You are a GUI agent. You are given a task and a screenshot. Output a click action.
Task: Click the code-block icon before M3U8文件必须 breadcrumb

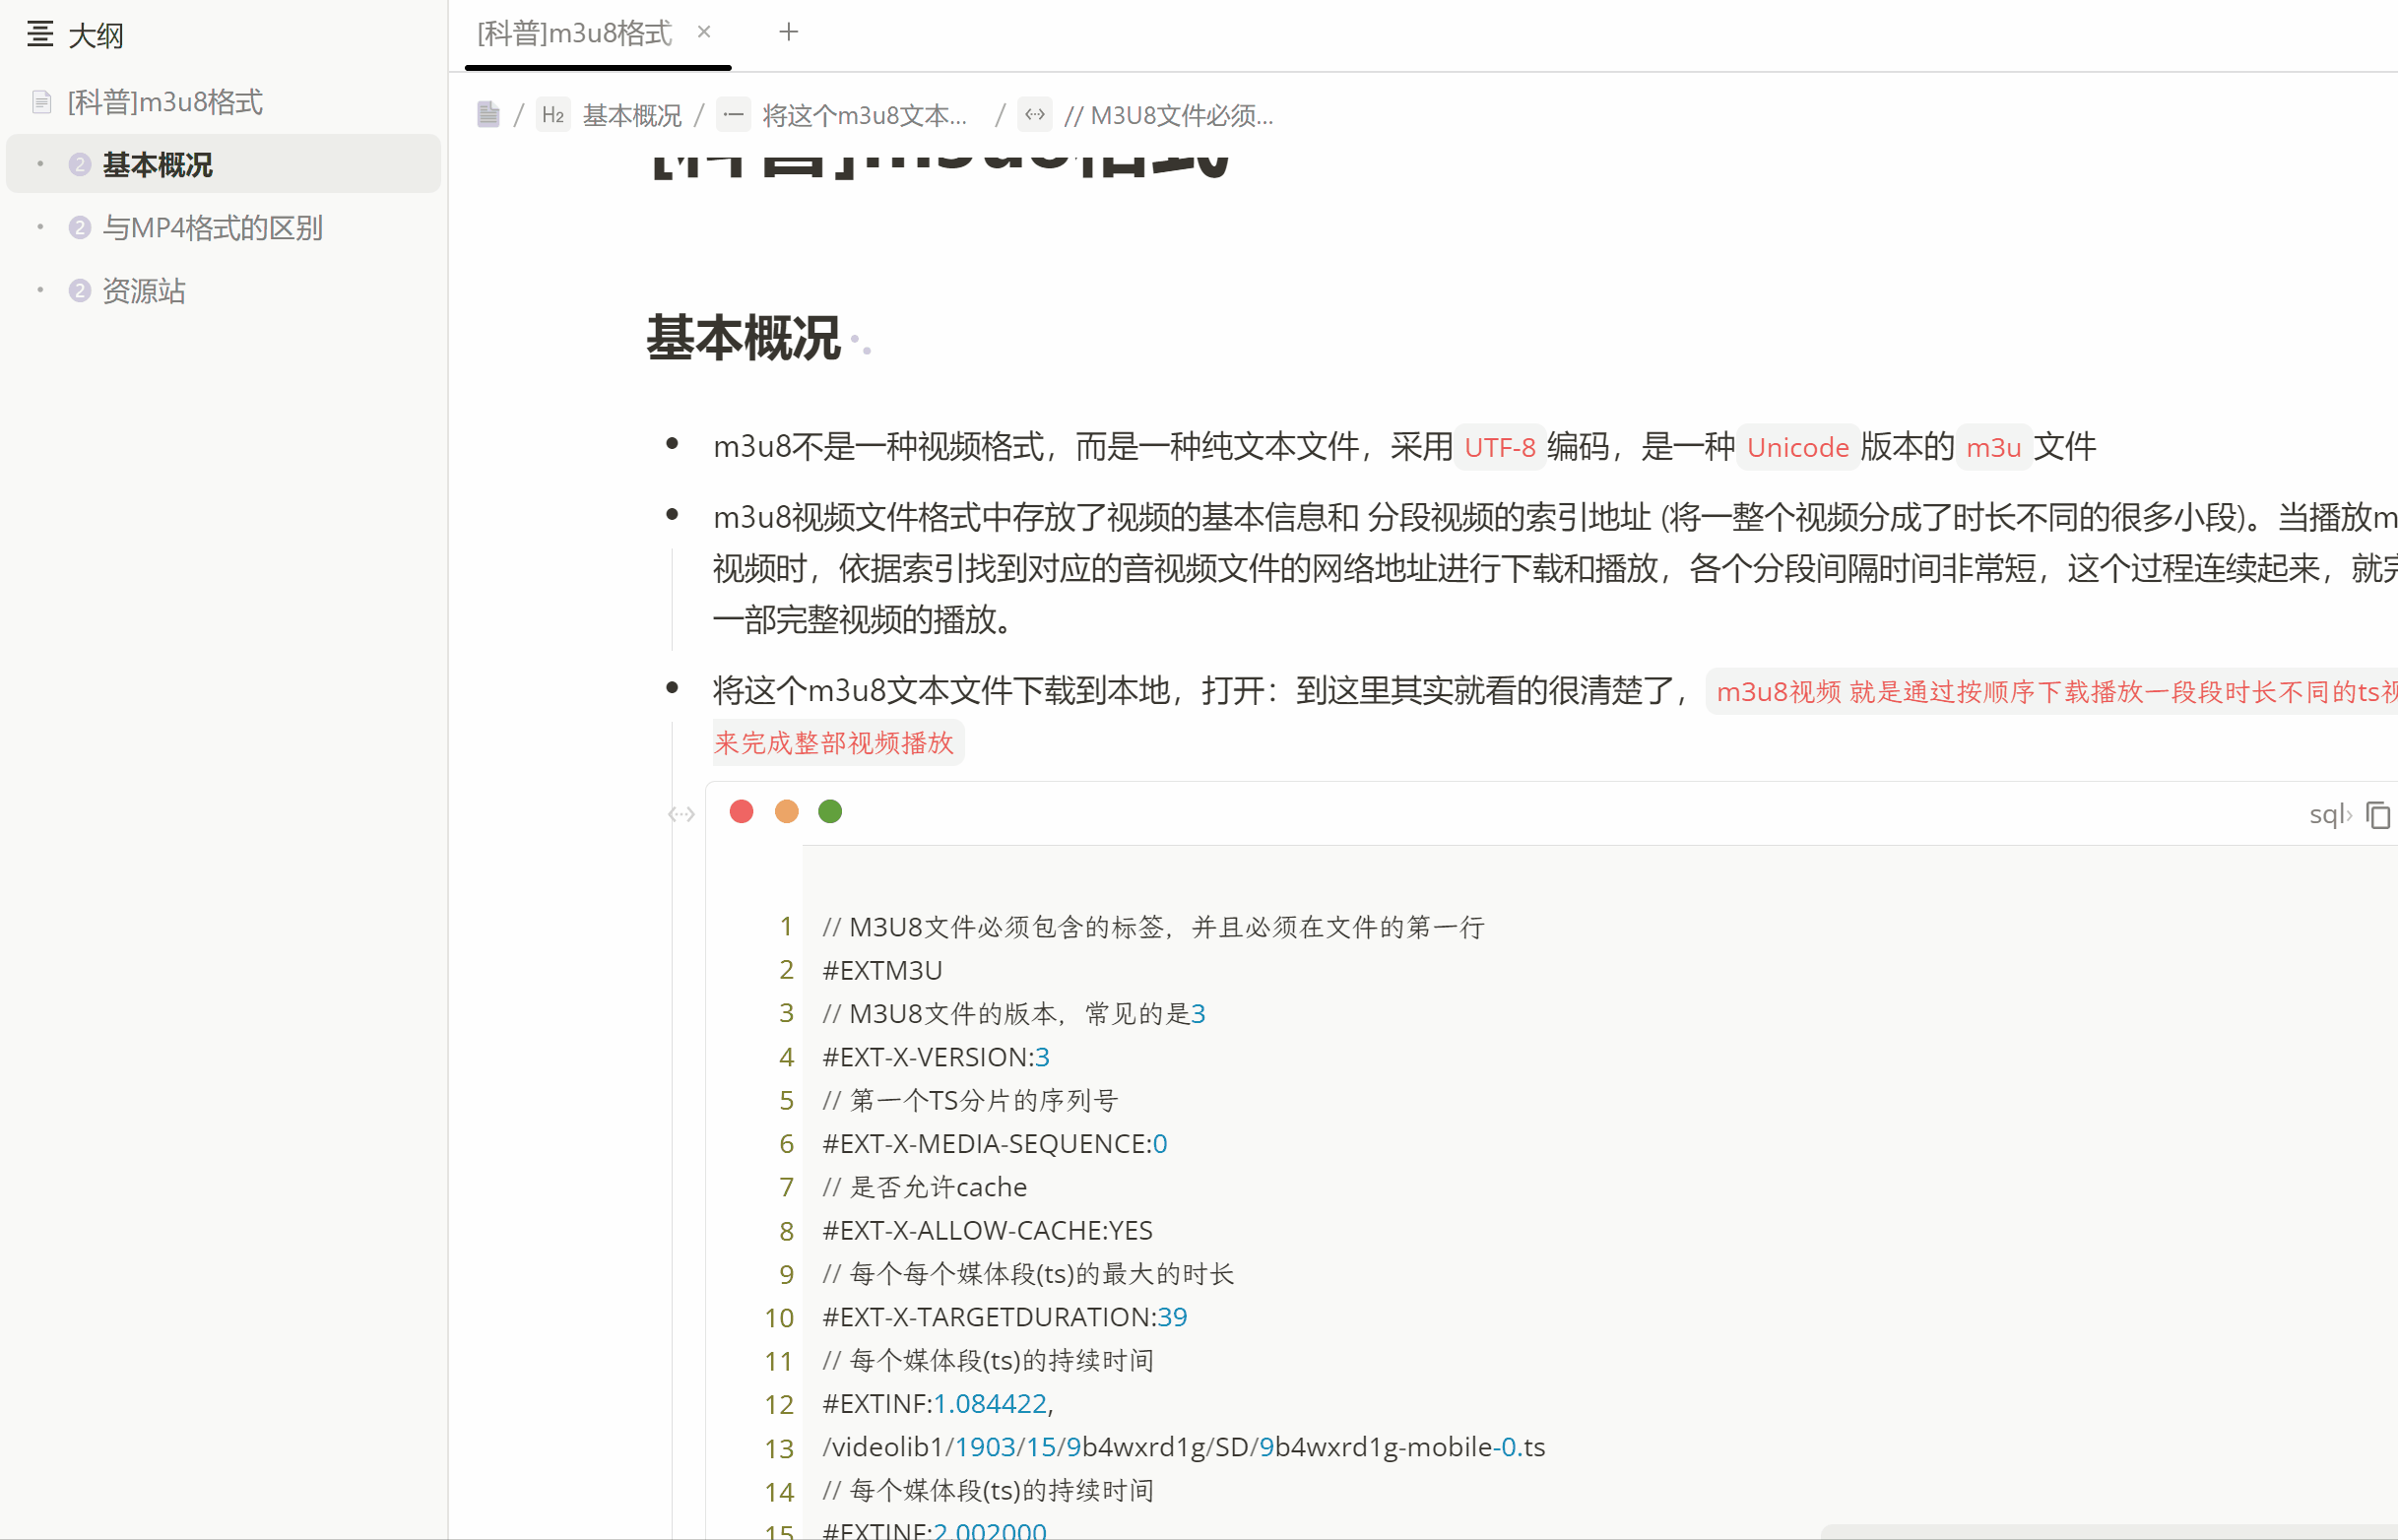[1035, 114]
